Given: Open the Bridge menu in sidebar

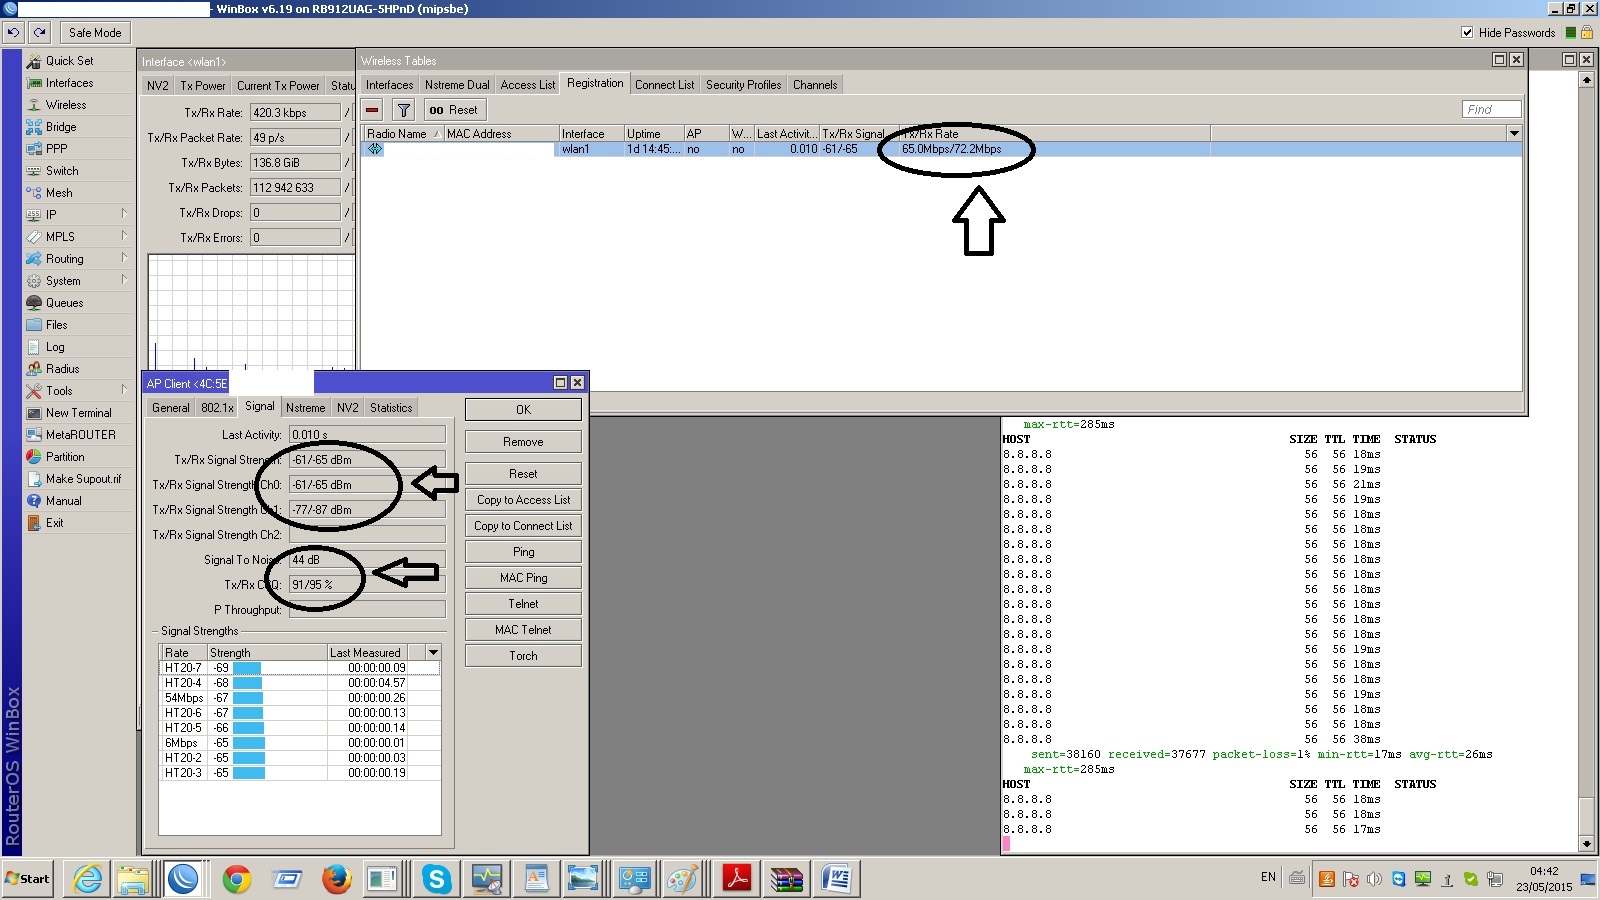Looking at the screenshot, I should click(61, 127).
